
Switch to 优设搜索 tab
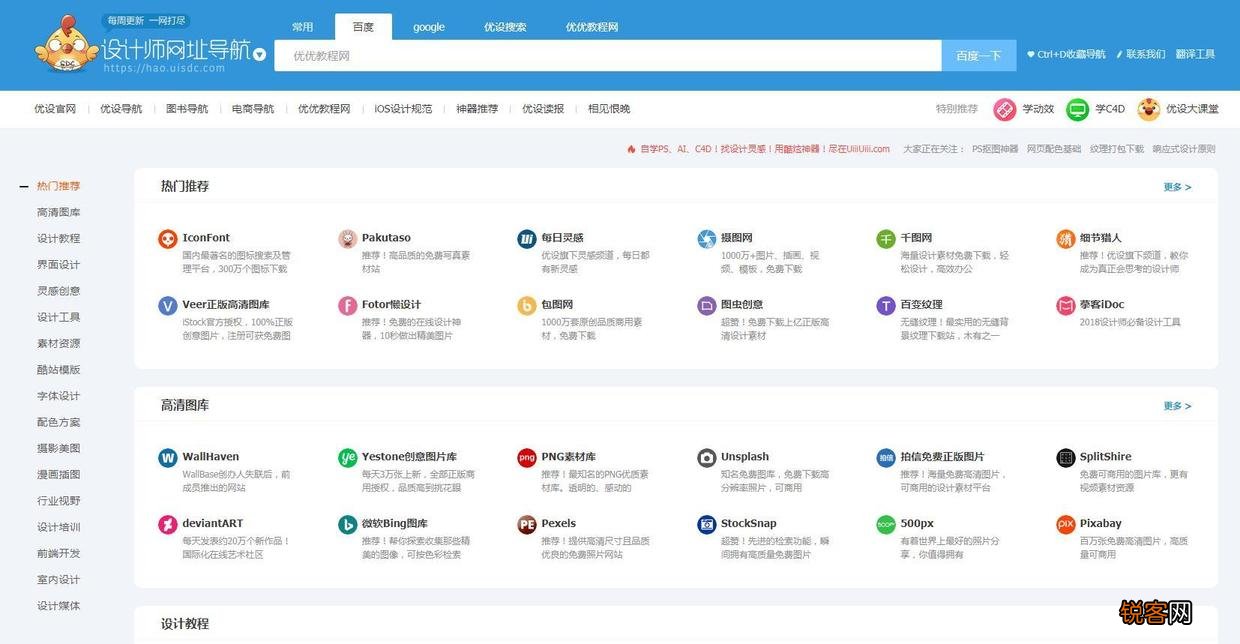pyautogui.click(x=505, y=27)
